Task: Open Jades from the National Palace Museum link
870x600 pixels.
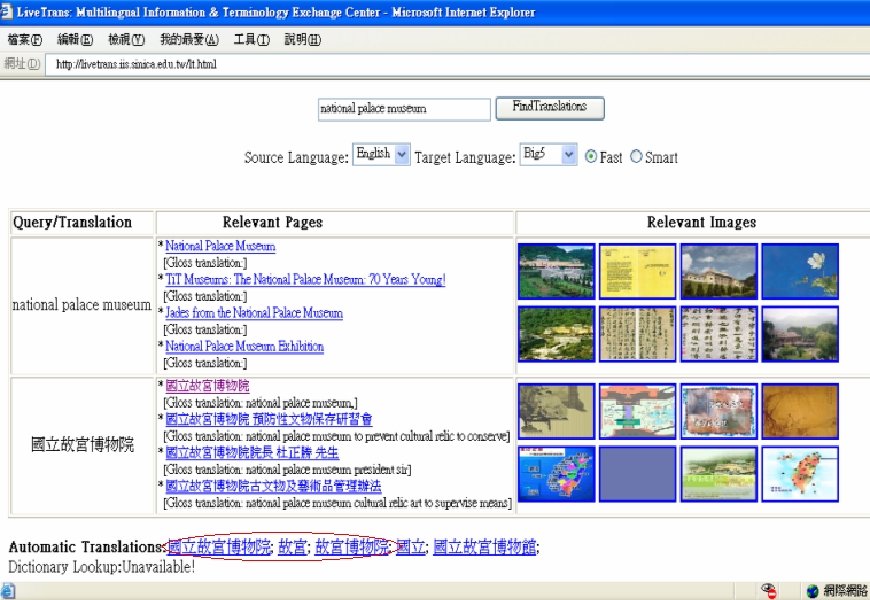Action: (254, 313)
